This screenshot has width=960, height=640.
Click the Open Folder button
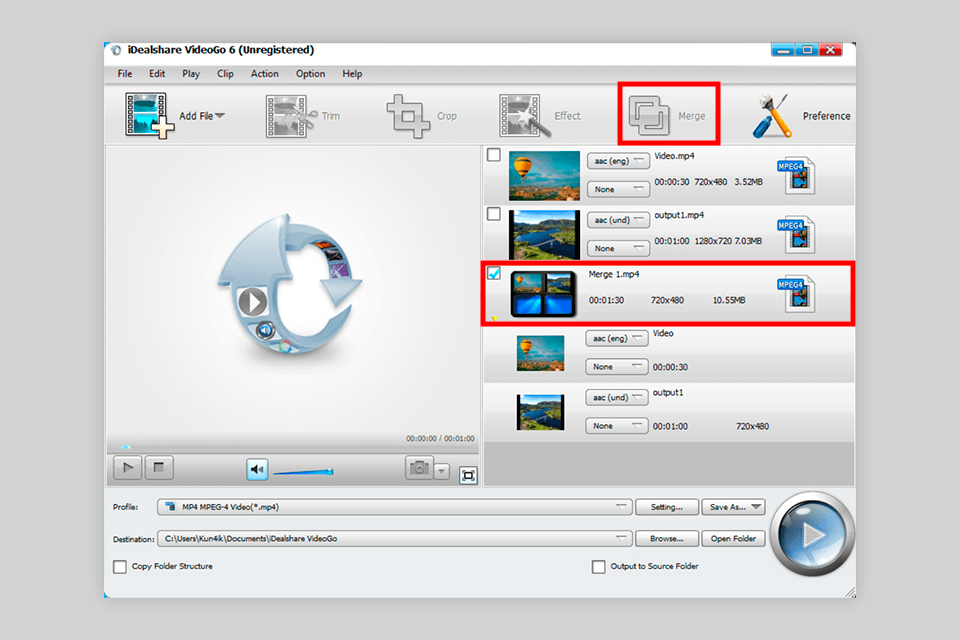coord(733,538)
